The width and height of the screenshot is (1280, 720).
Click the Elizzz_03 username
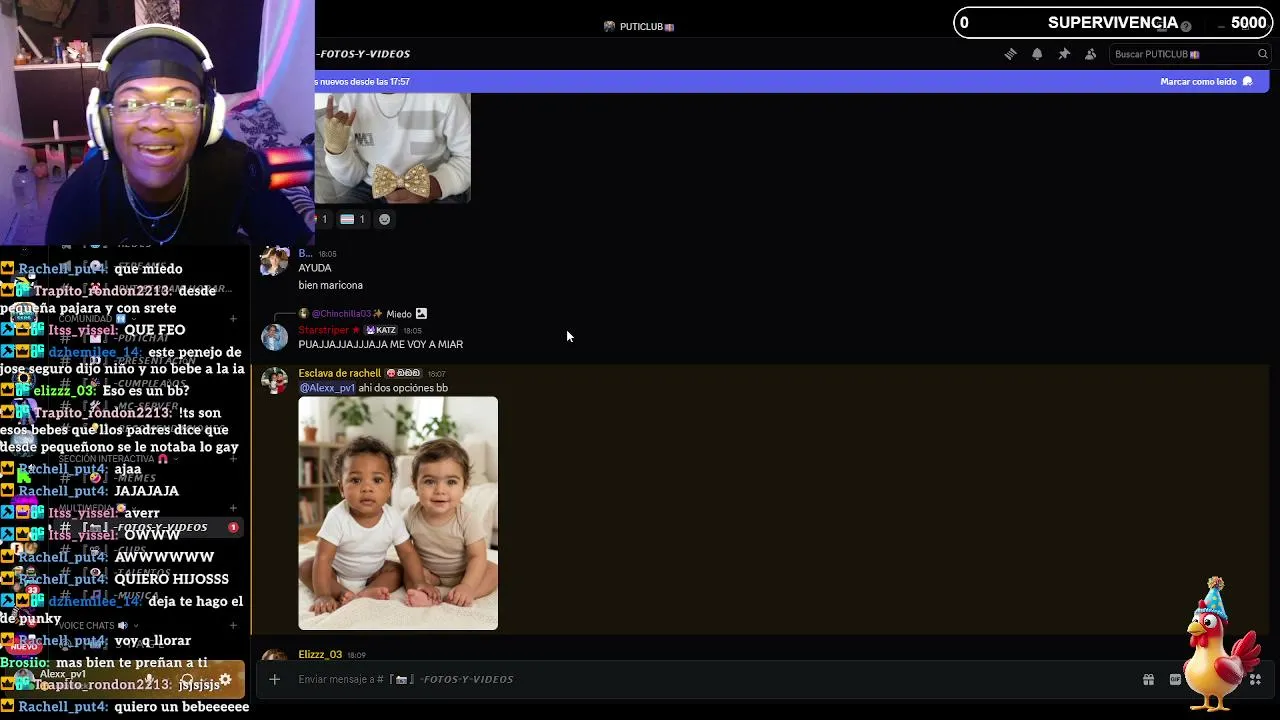coord(320,655)
